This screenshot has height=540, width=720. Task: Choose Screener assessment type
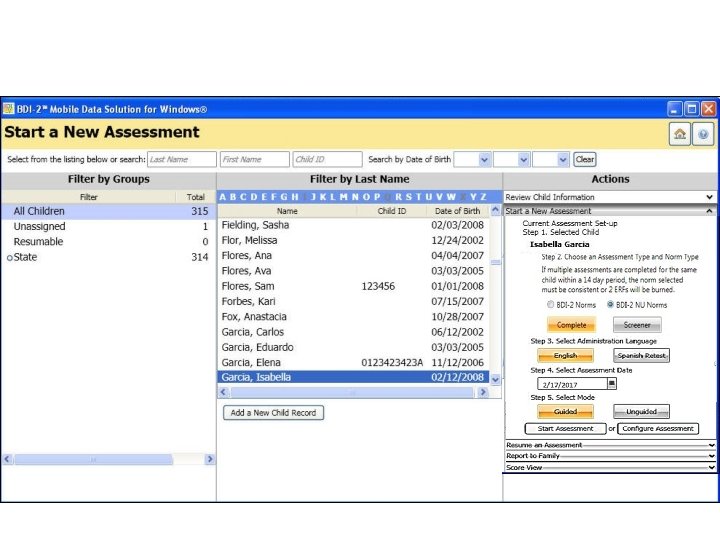637,325
